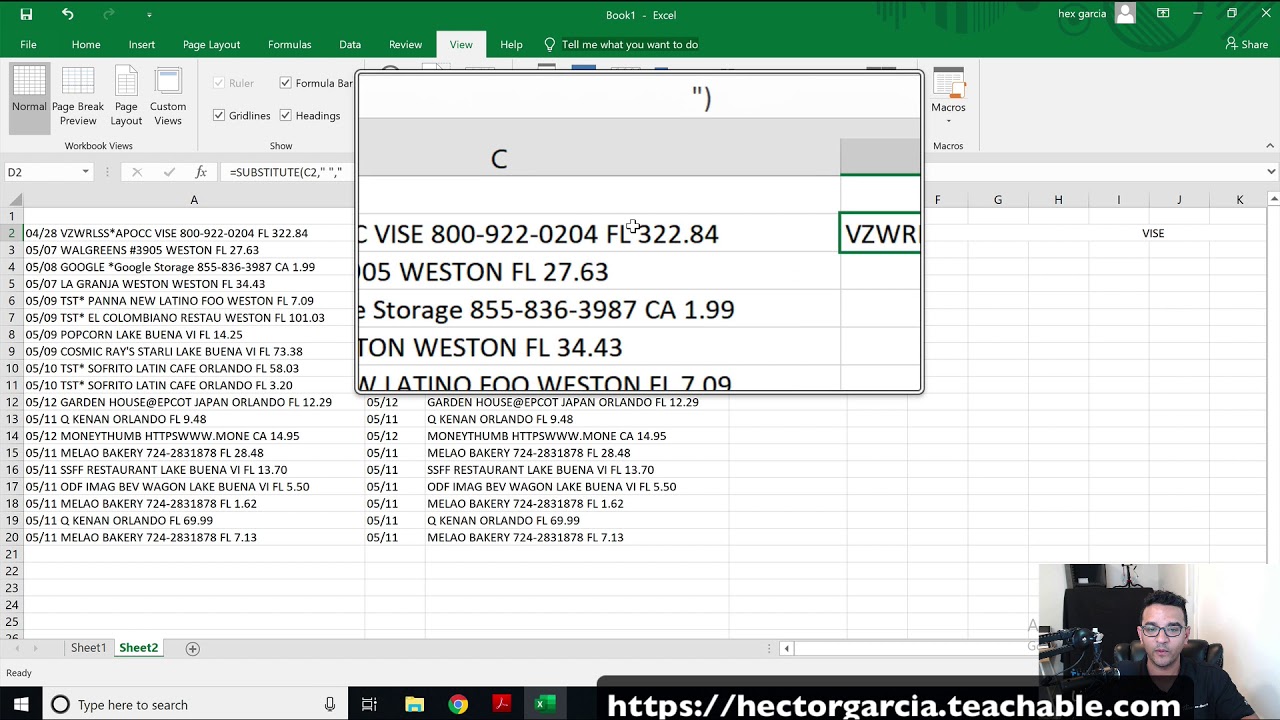Click the Name Box showing D2
Screen dimensions: 1280x720
(42, 172)
